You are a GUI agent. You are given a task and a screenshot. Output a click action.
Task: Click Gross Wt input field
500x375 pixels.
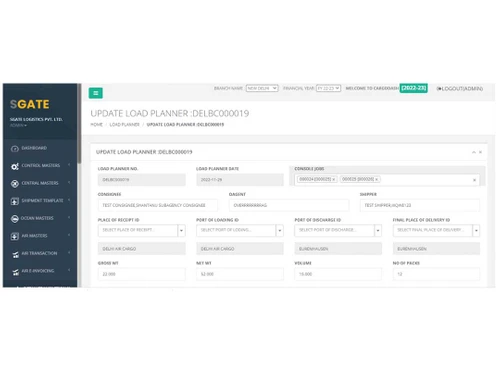pos(142,274)
